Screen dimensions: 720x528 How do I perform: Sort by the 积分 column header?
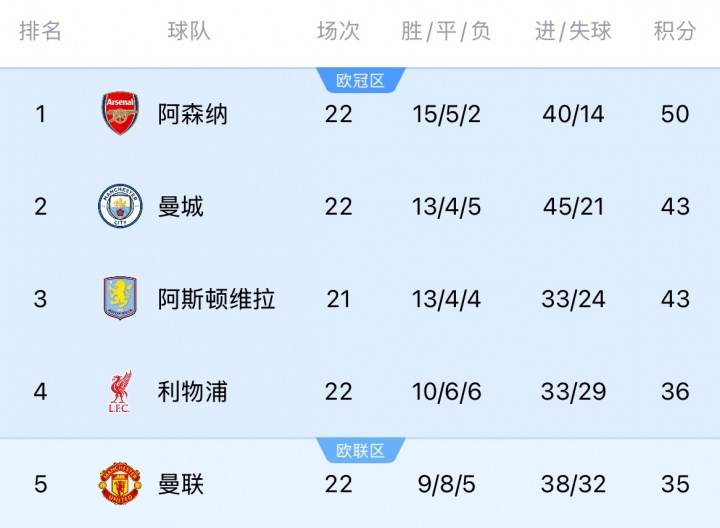pos(675,31)
